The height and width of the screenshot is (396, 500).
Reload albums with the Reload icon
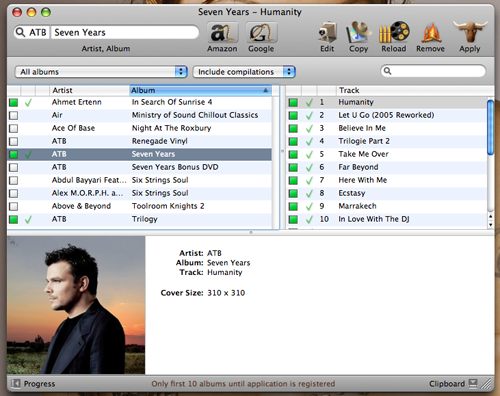coord(394,33)
